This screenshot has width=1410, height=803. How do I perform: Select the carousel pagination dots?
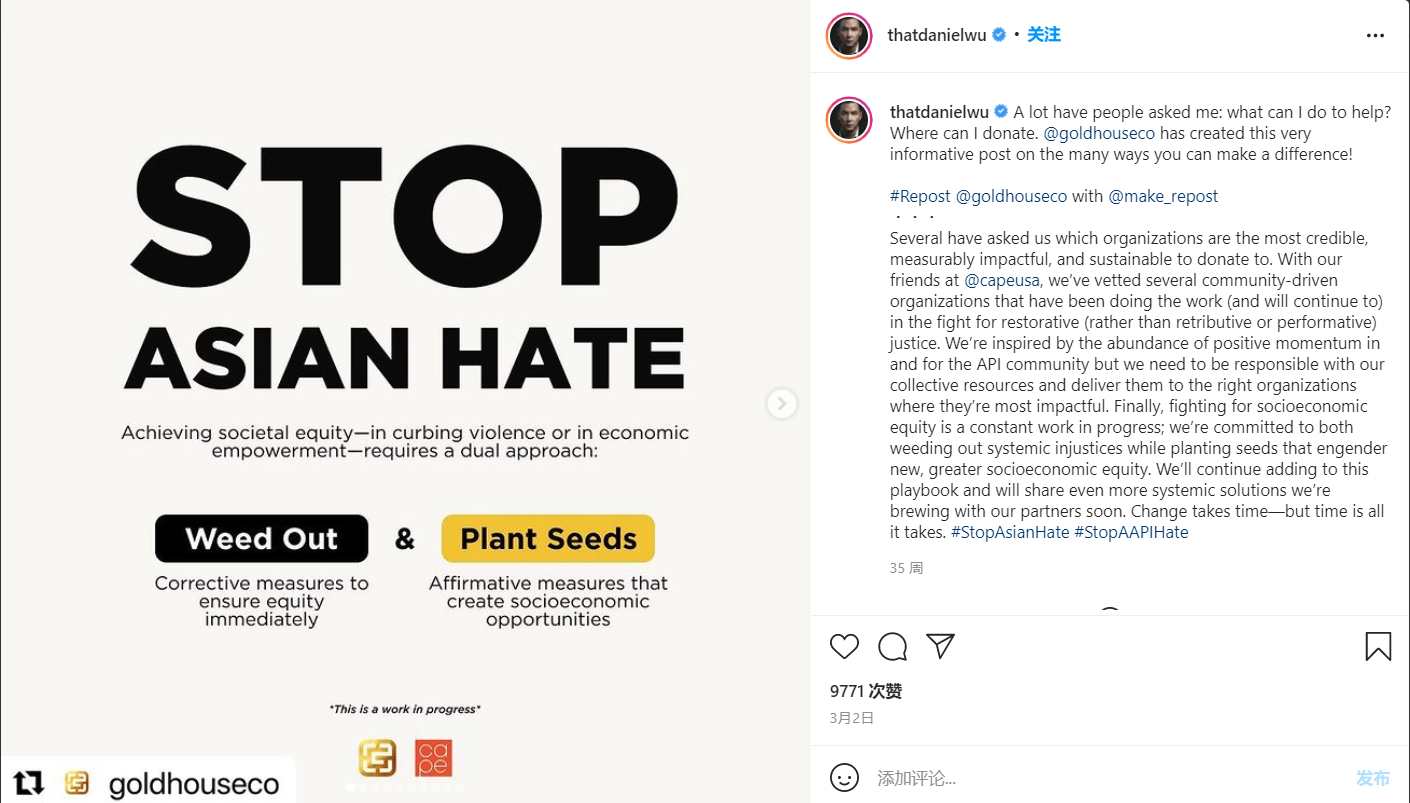(x=404, y=787)
